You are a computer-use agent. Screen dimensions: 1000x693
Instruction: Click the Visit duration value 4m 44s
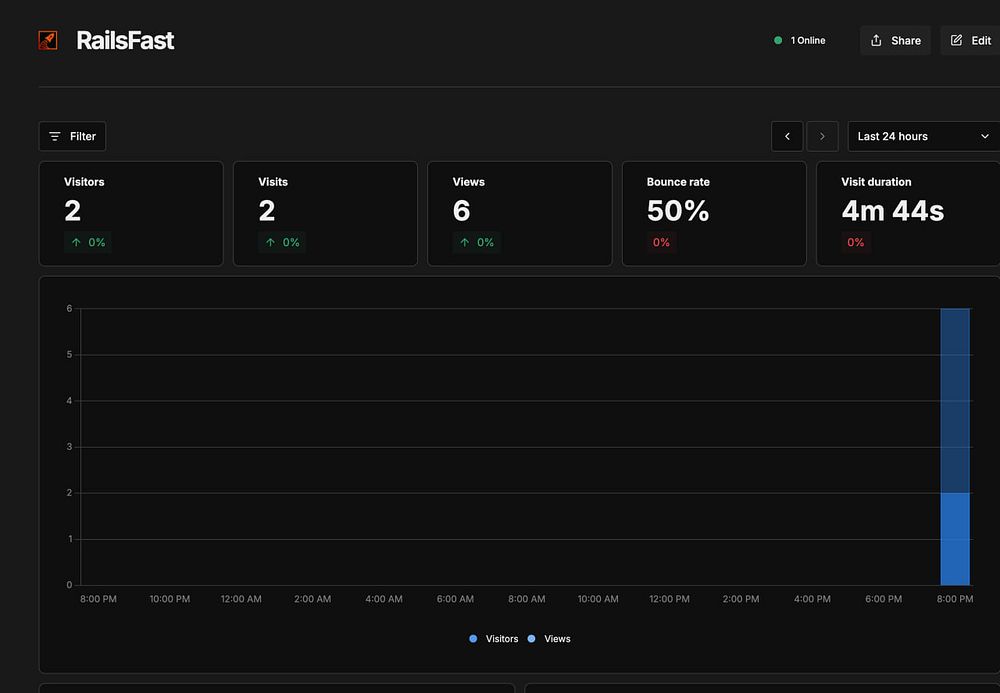pyautogui.click(x=892, y=211)
